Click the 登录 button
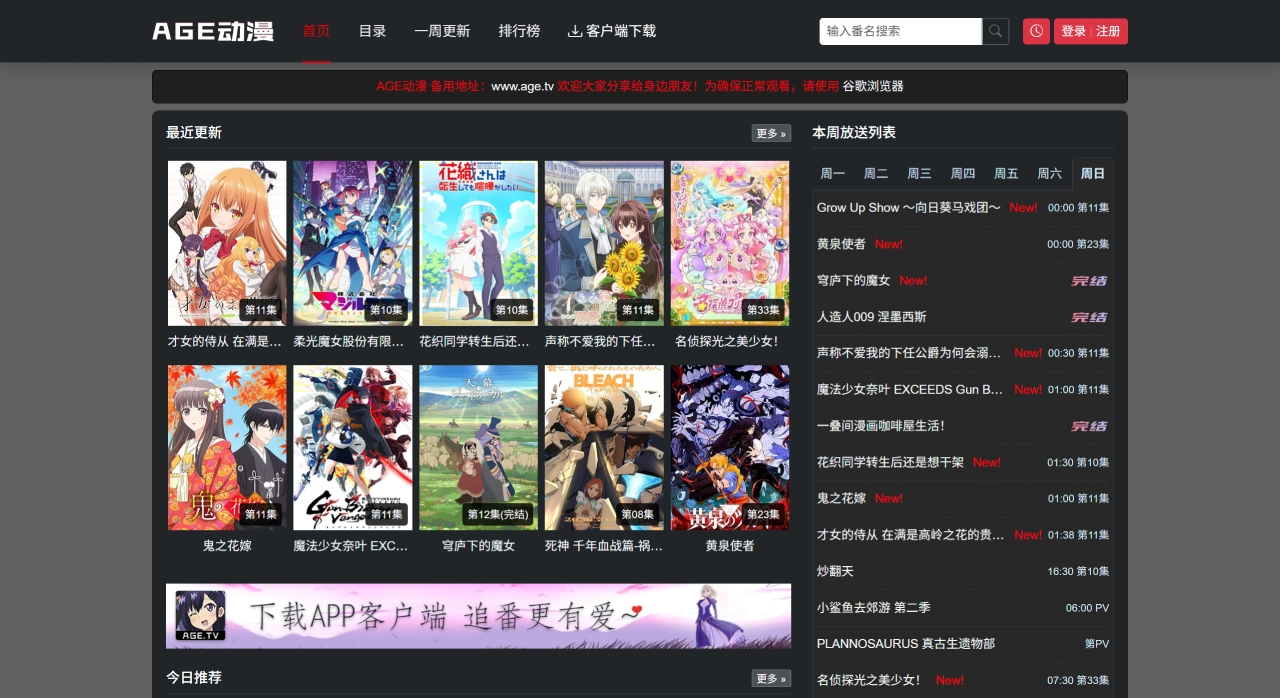The image size is (1280, 698). [x=1073, y=31]
